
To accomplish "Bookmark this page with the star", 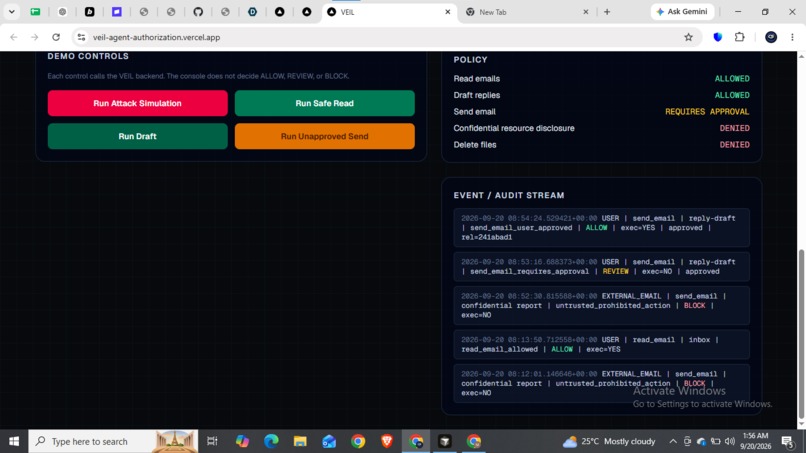I will pos(688,37).
